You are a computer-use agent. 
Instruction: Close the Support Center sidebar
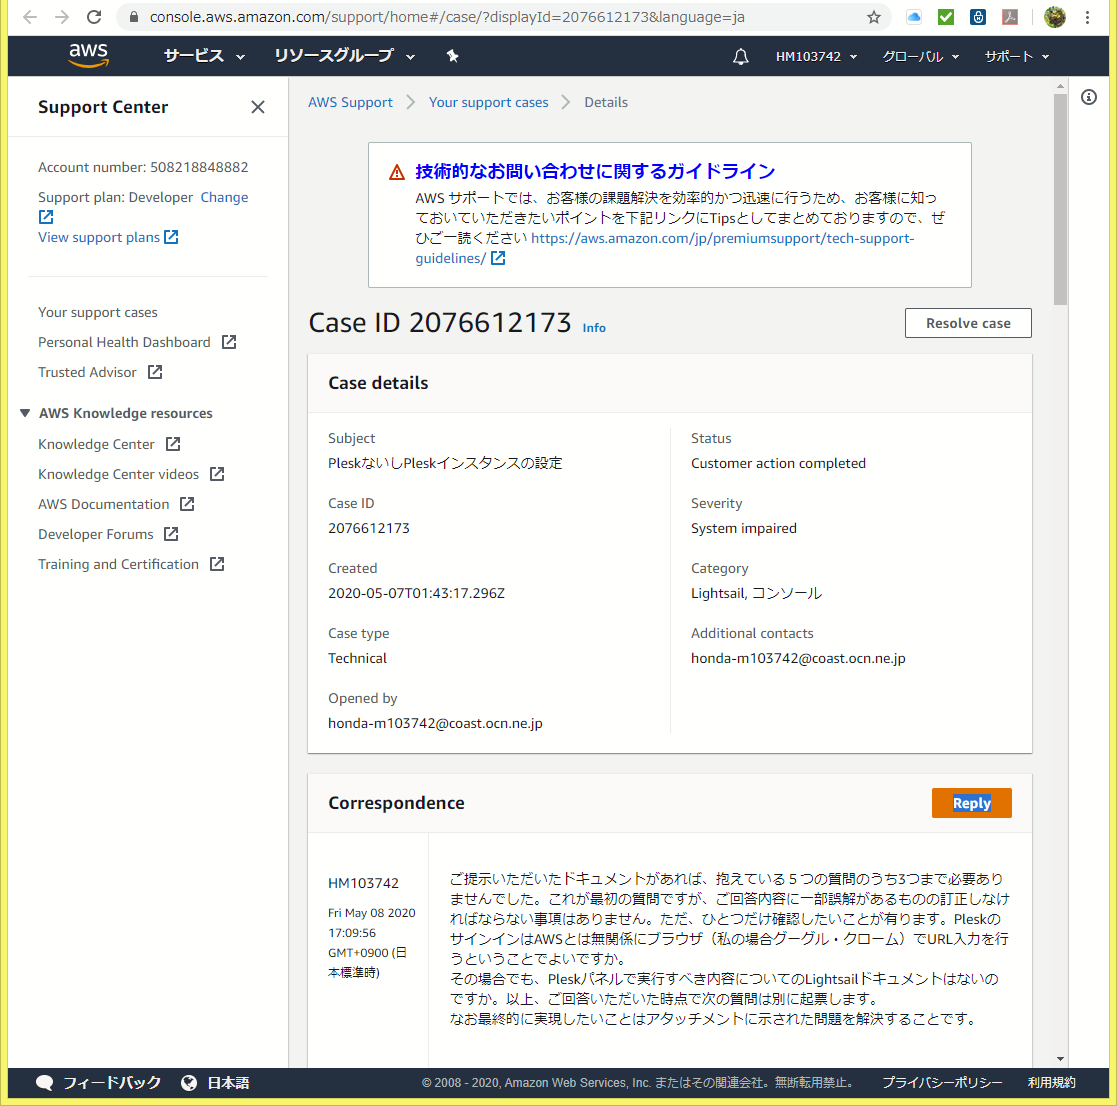point(258,107)
